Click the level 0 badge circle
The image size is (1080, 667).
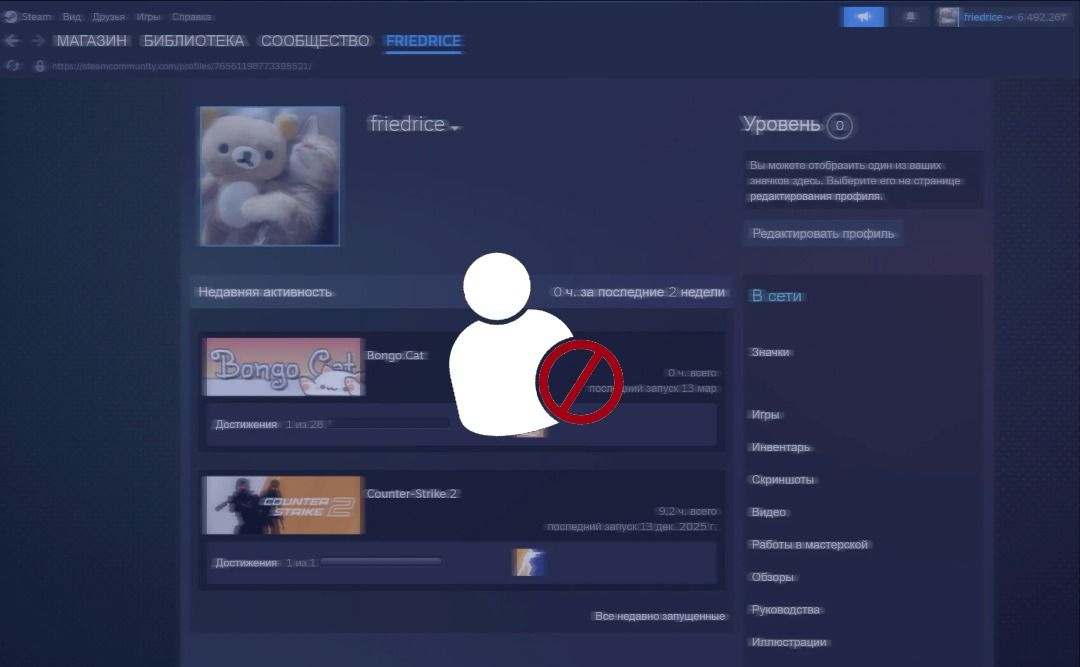pyautogui.click(x=839, y=125)
